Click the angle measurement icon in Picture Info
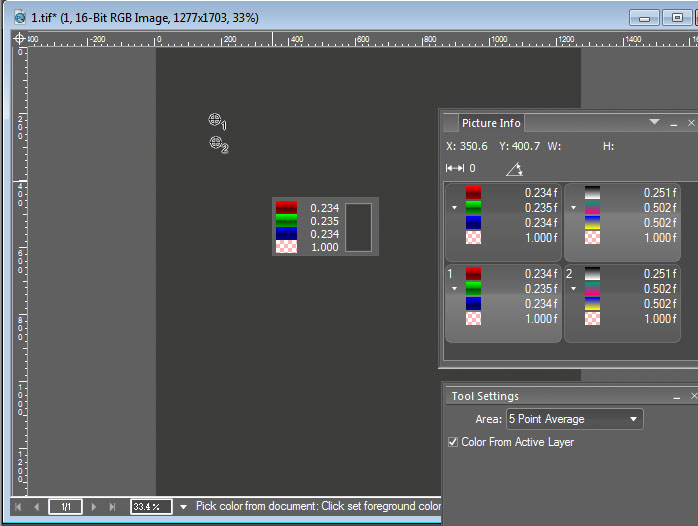698x526 pixels. pos(514,169)
